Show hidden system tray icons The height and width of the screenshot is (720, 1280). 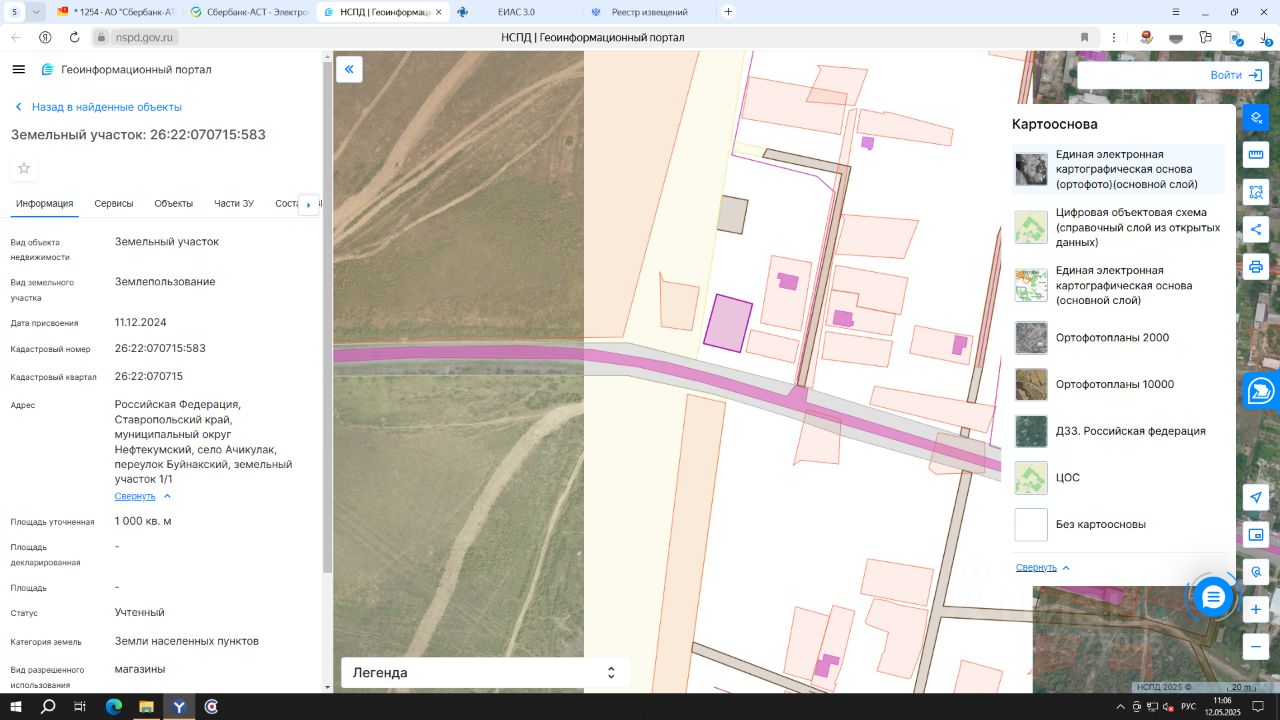(1120, 706)
